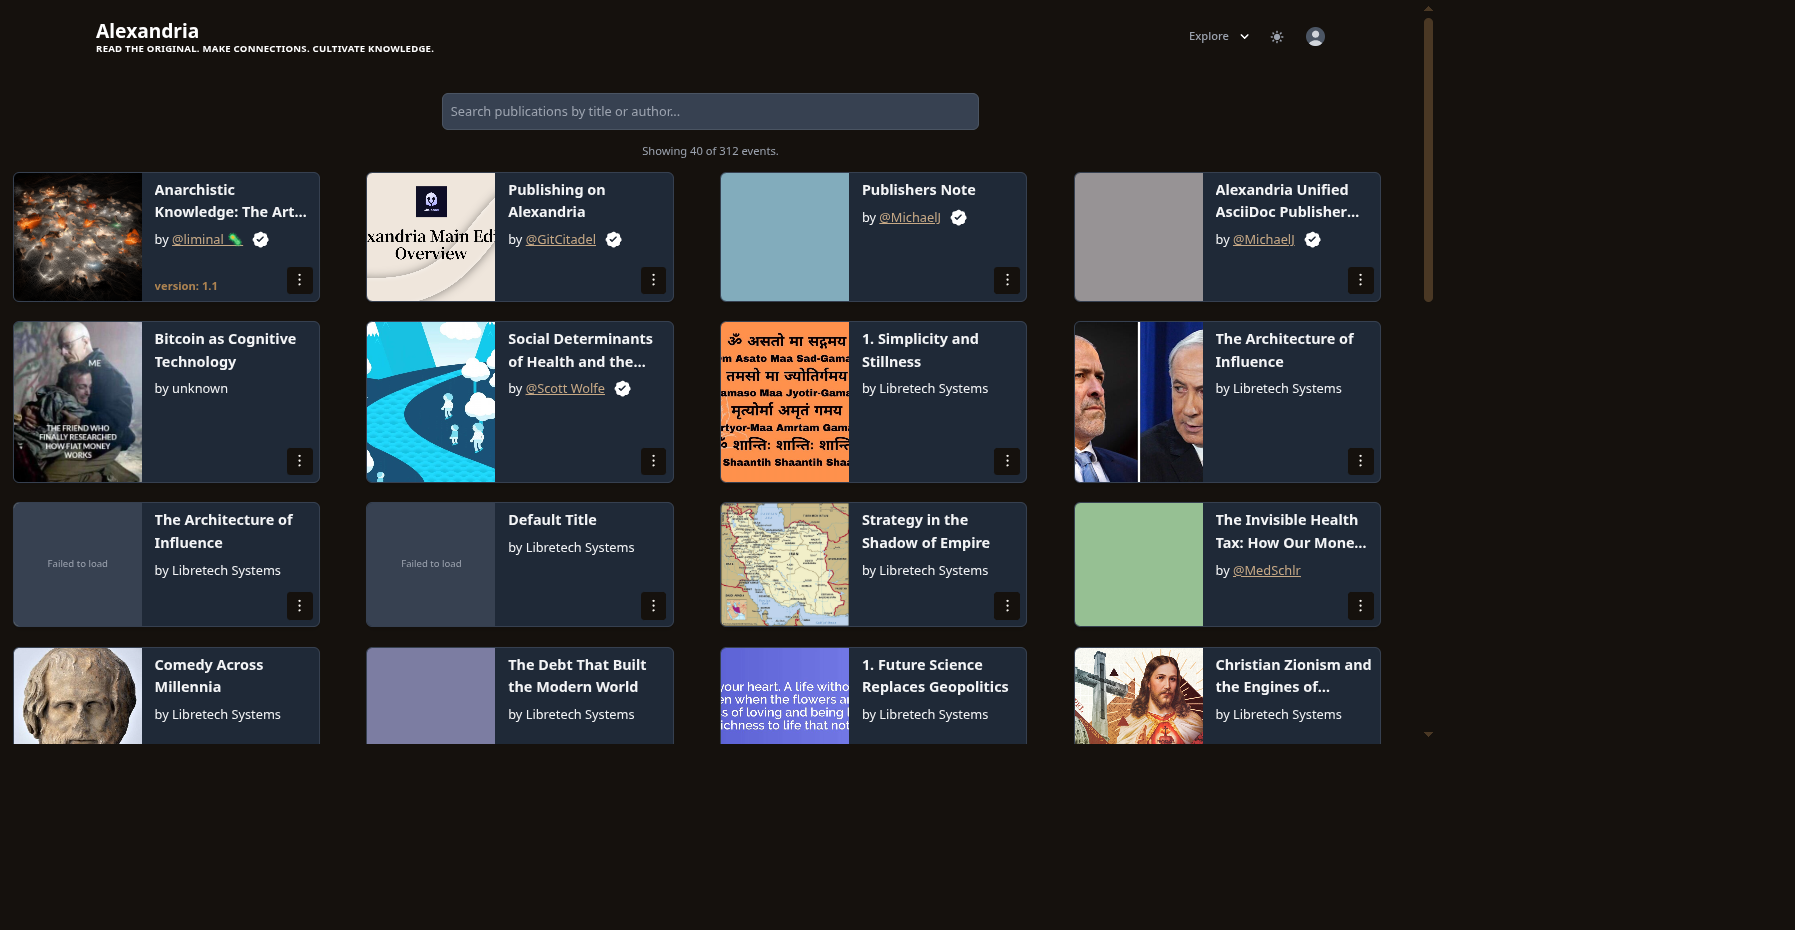The height and width of the screenshot is (930, 1795).
Task: Open @GitCitadel author profile link
Action: tap(560, 240)
